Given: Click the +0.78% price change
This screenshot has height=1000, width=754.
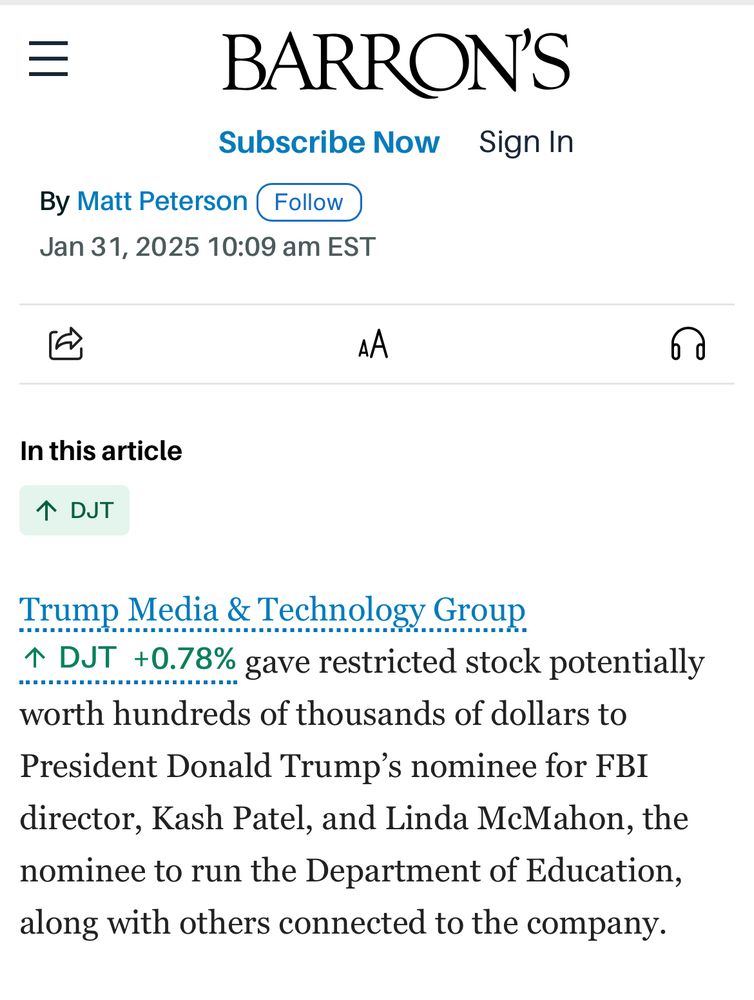Looking at the screenshot, I should [x=185, y=658].
